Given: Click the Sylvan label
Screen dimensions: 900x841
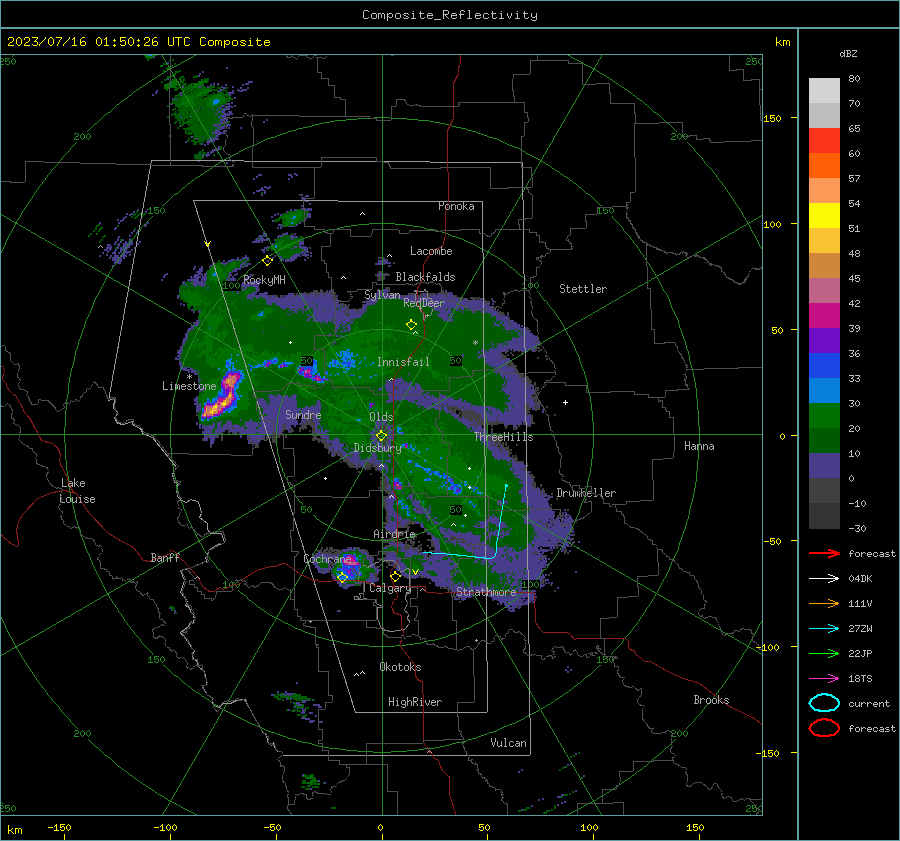Looking at the screenshot, I should 382,294.
